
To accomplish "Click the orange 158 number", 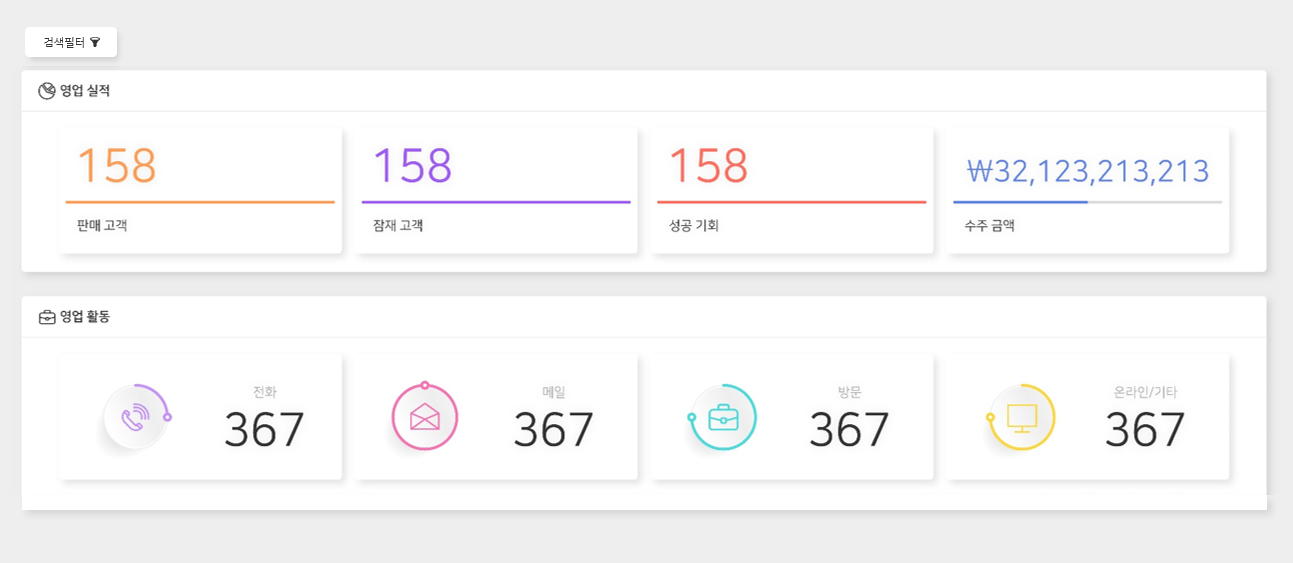I will coord(117,166).
